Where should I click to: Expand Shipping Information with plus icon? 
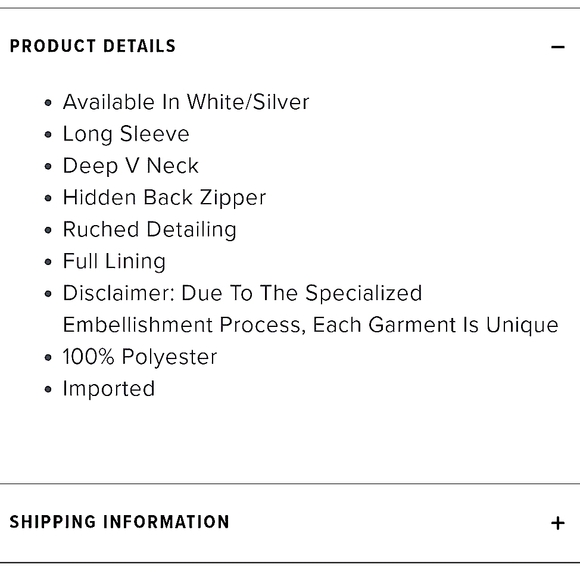coord(557,523)
